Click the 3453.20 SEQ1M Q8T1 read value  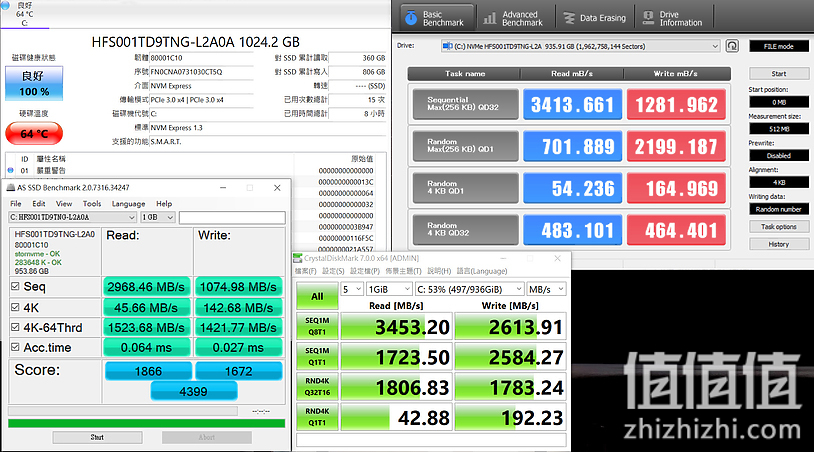[396, 327]
